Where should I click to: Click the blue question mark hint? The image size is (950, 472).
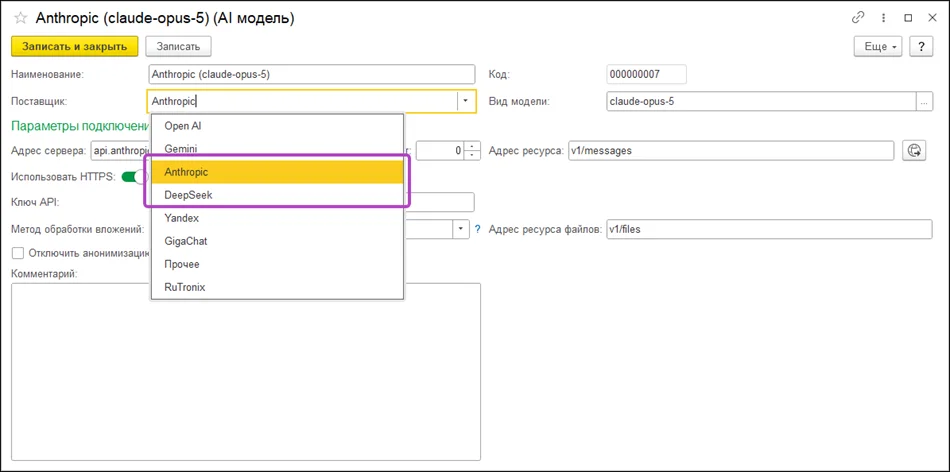(477, 230)
